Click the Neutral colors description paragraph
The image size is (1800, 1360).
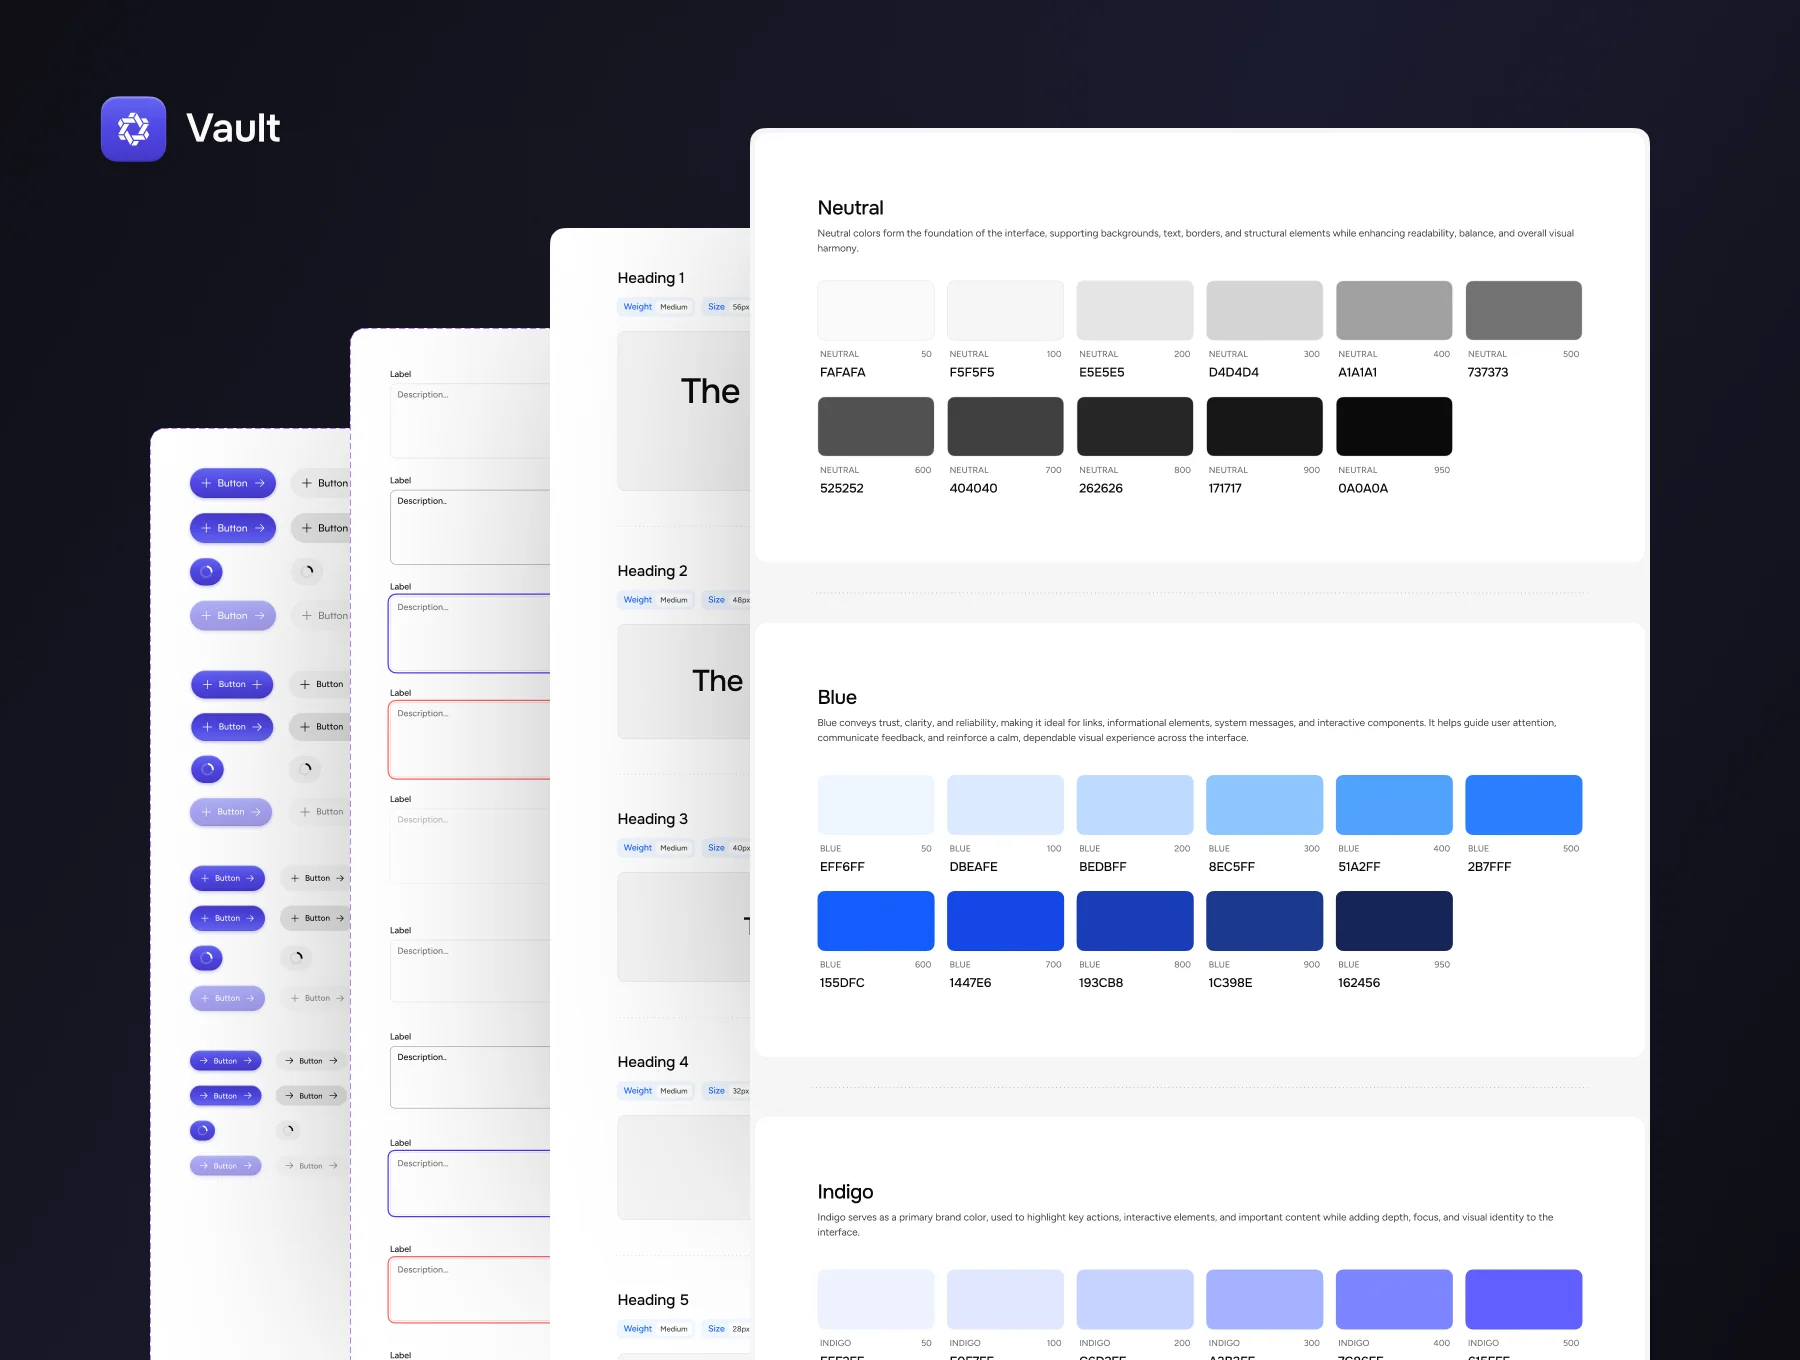pos(1195,241)
